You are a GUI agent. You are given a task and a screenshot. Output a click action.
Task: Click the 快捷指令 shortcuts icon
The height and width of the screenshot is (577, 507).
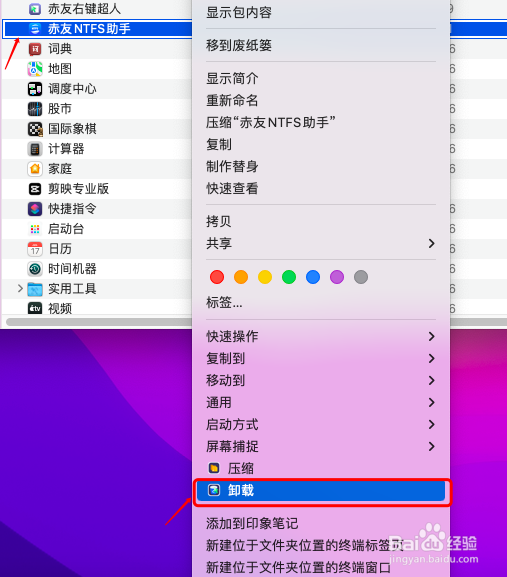pyautogui.click(x=35, y=209)
